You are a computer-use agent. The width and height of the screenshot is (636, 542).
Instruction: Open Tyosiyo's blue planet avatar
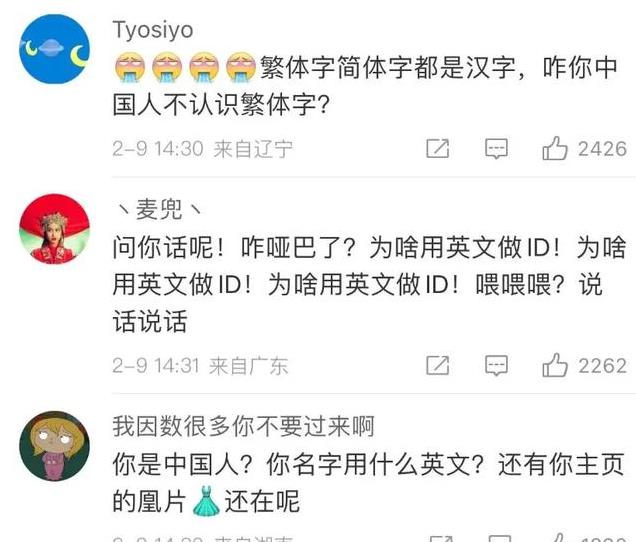coord(55,49)
